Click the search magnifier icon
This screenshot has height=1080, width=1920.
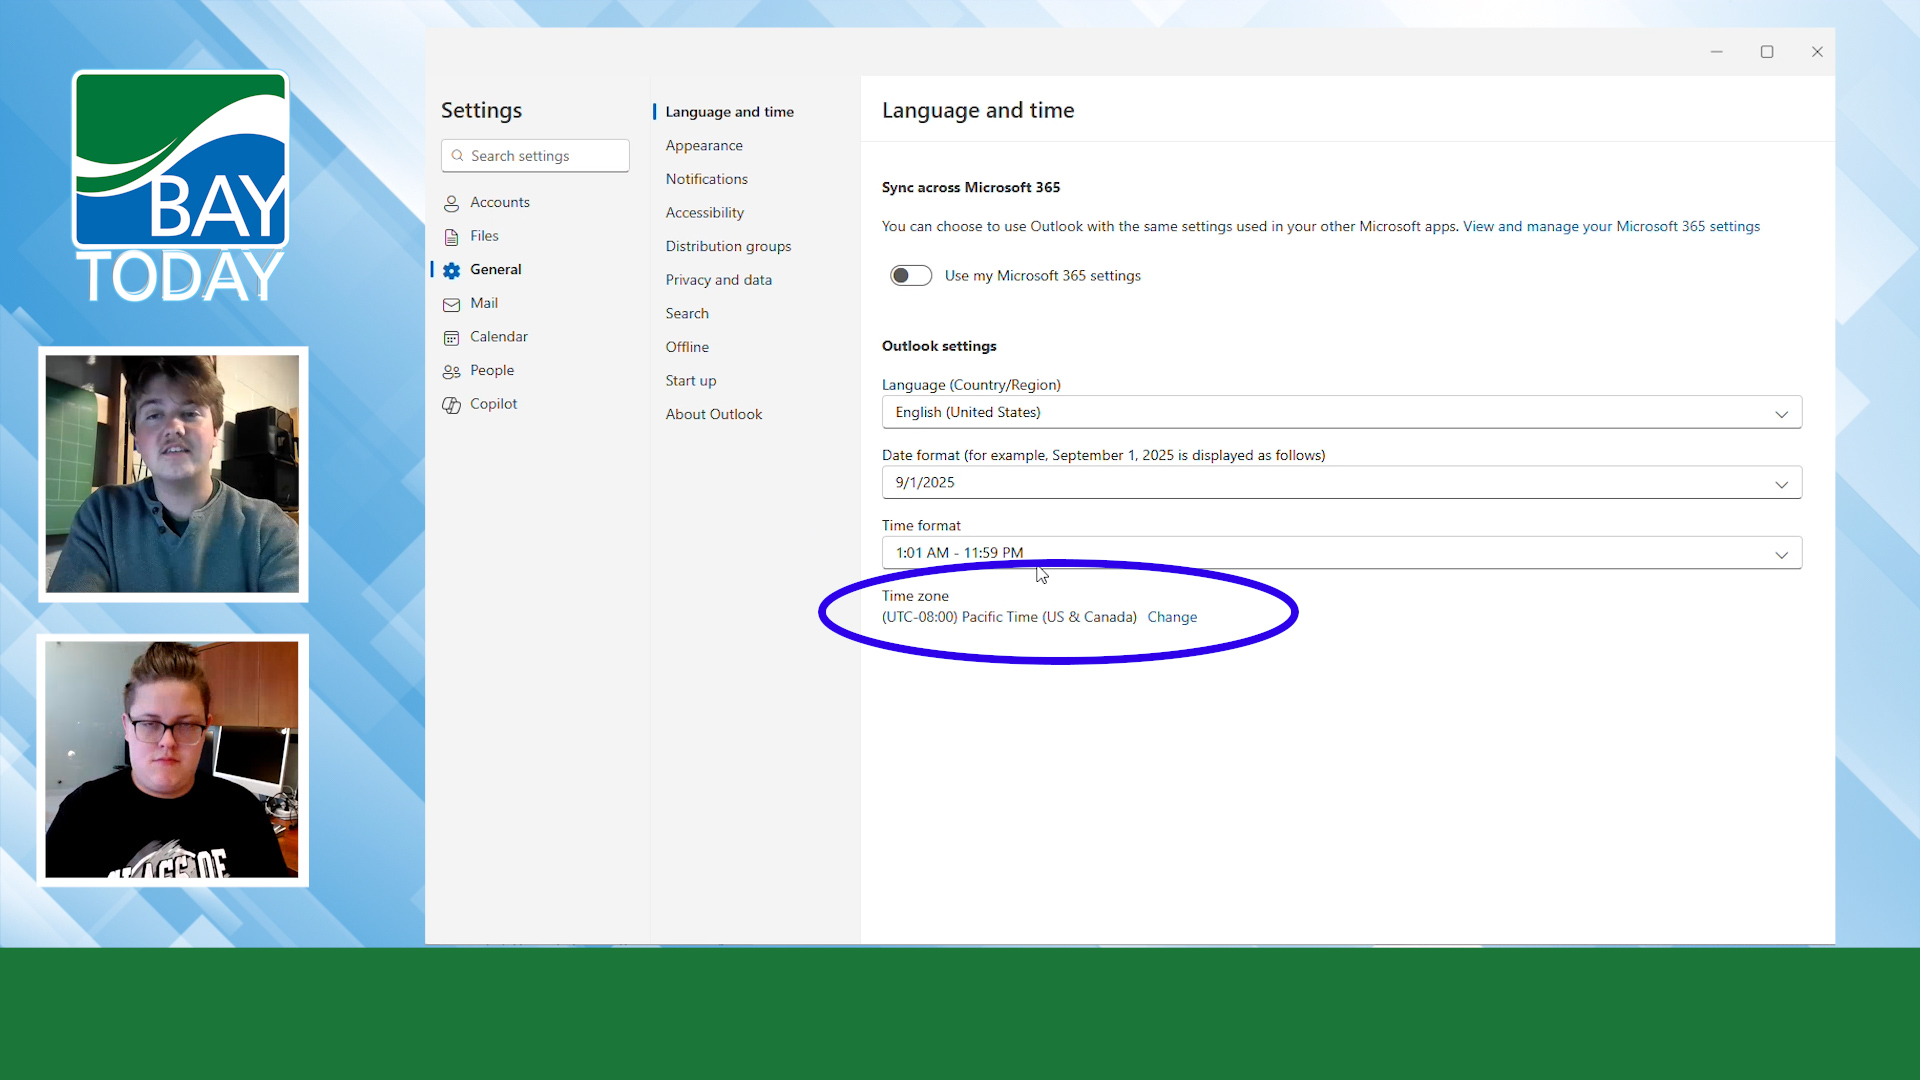tap(457, 156)
